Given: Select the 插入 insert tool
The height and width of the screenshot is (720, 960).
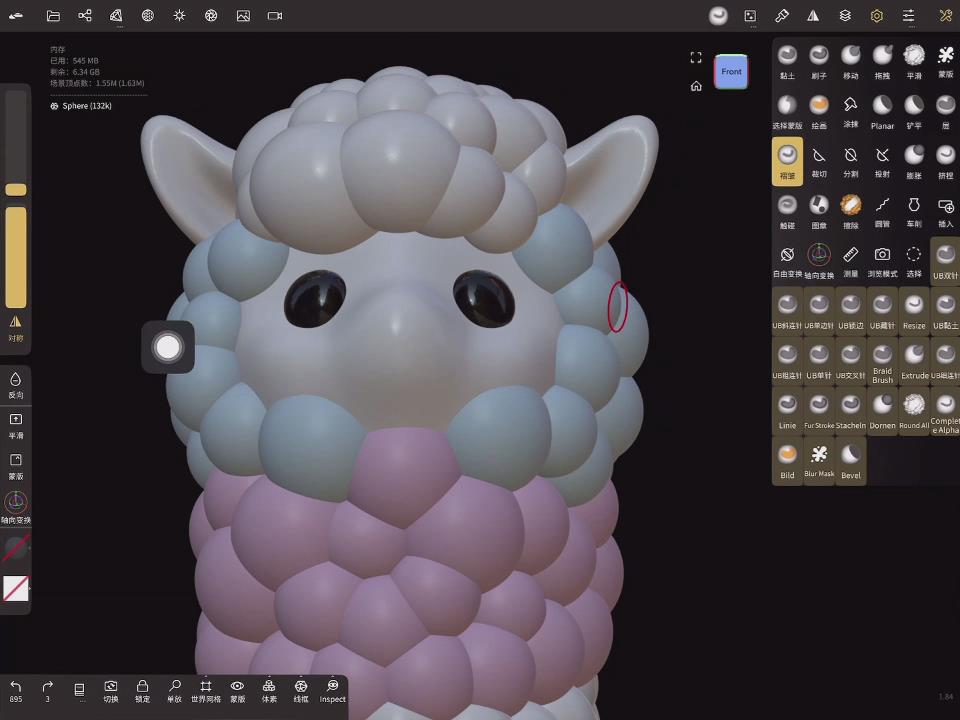Looking at the screenshot, I should [945, 212].
